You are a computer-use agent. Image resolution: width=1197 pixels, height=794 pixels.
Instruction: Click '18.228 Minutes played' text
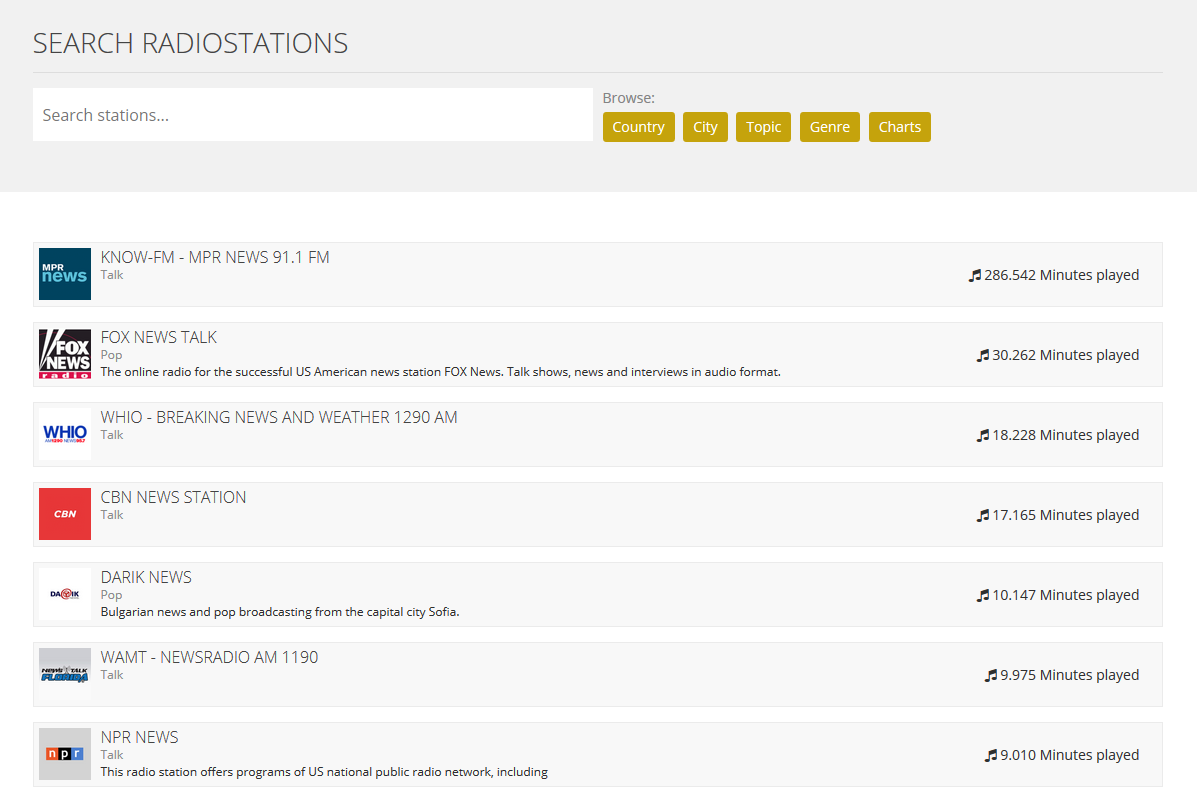pos(1066,435)
